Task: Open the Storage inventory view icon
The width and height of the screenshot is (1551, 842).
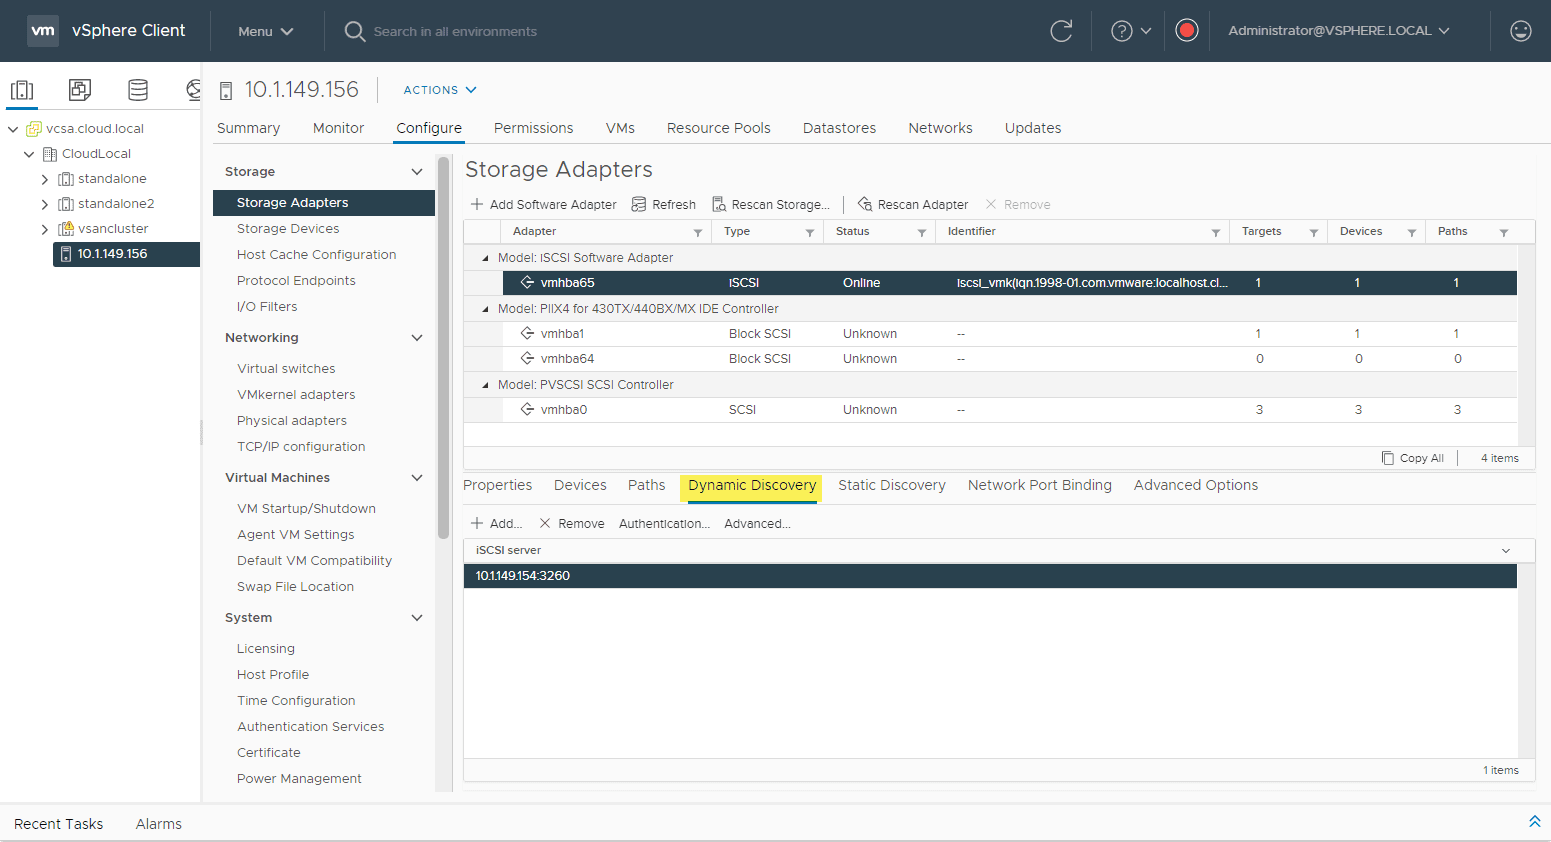Action: coord(137,90)
